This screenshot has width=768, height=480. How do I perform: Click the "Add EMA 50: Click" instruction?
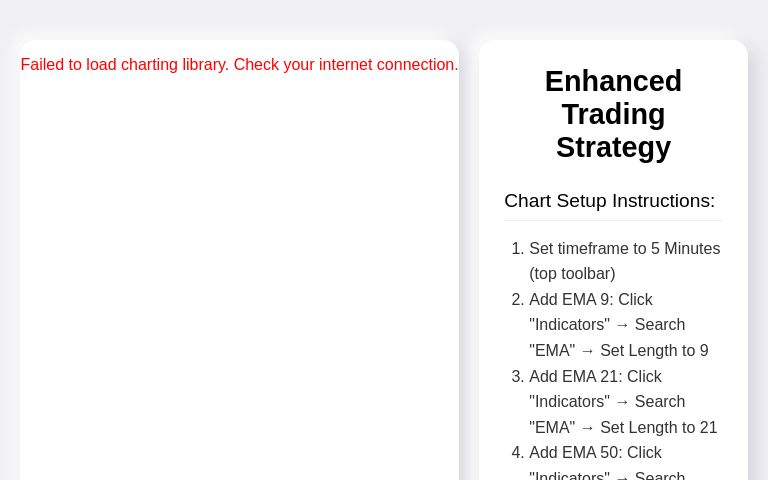[x=595, y=453]
